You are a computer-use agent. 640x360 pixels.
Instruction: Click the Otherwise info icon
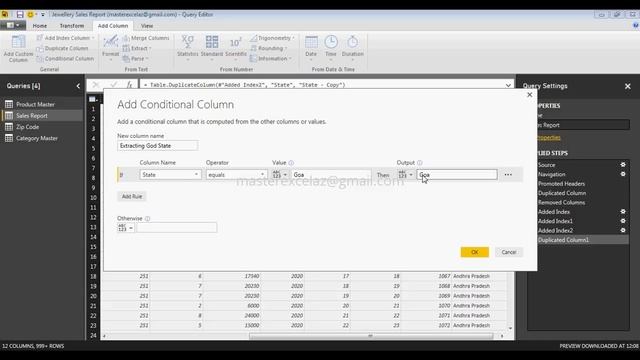coord(147,219)
